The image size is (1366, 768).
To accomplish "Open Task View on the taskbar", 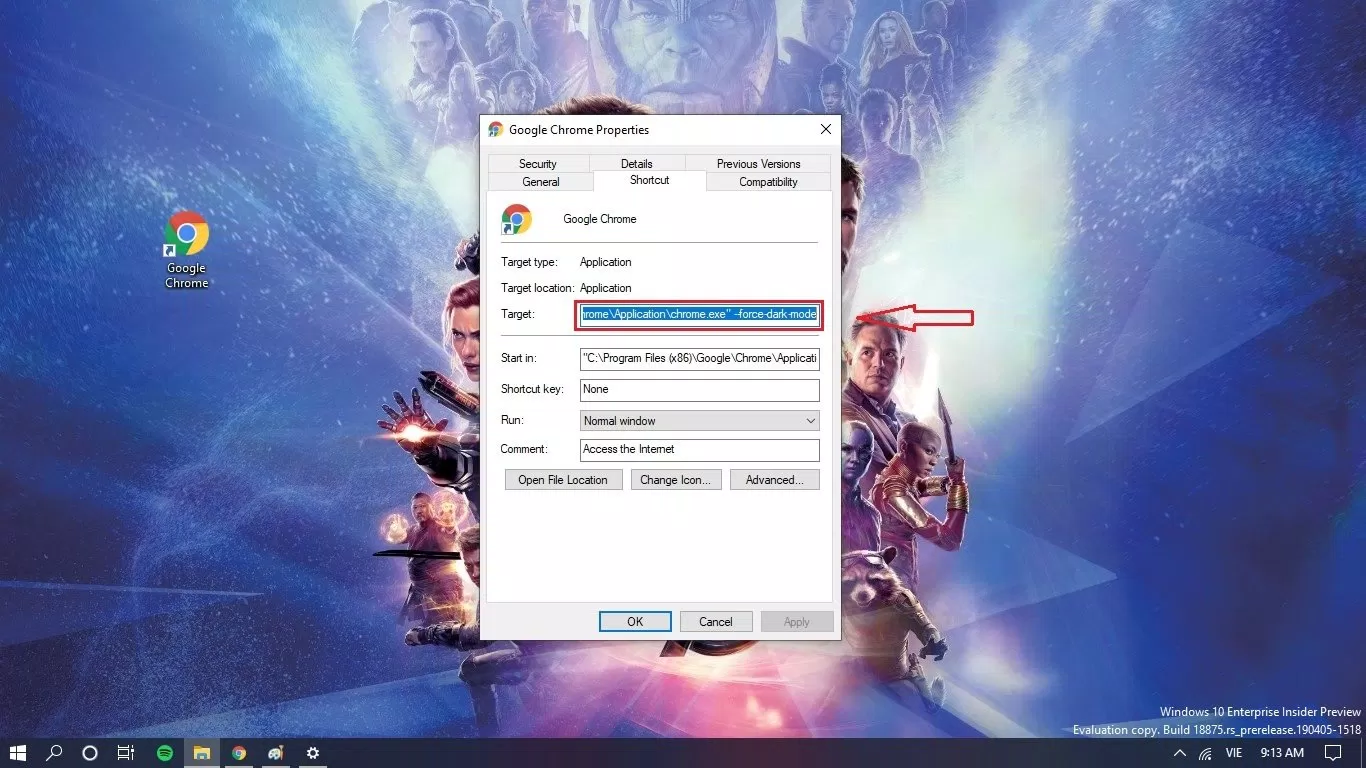I will [126, 753].
